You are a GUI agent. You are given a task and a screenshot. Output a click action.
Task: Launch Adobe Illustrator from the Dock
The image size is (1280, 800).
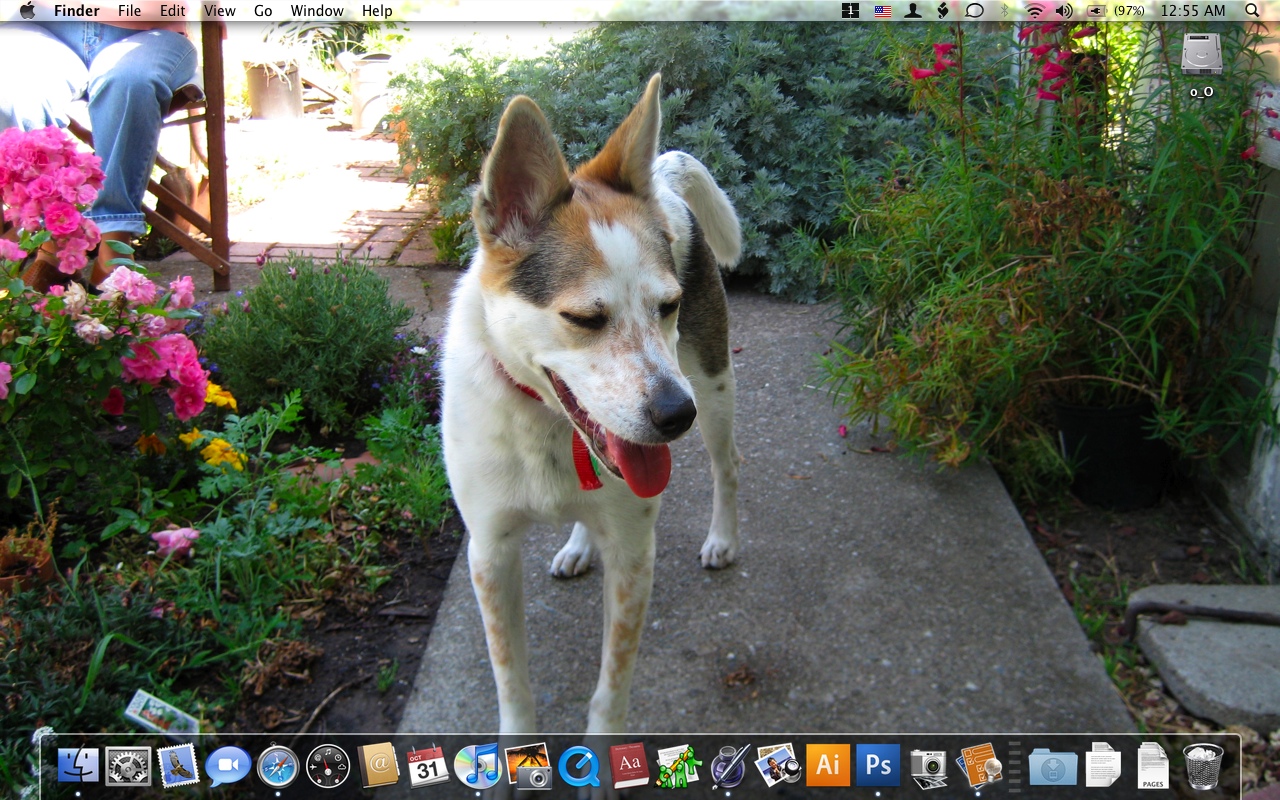[828, 766]
